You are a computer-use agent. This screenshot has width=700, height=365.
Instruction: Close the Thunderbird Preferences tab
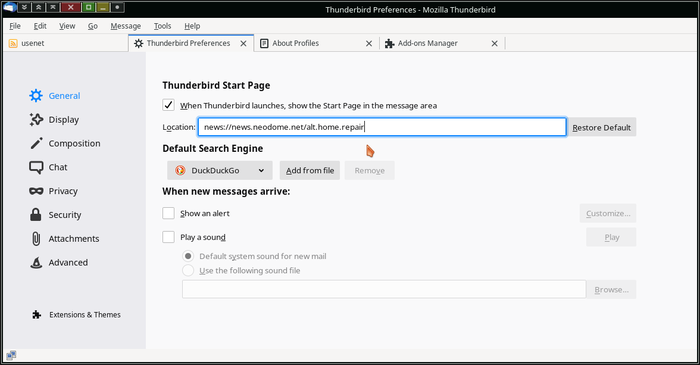point(243,43)
